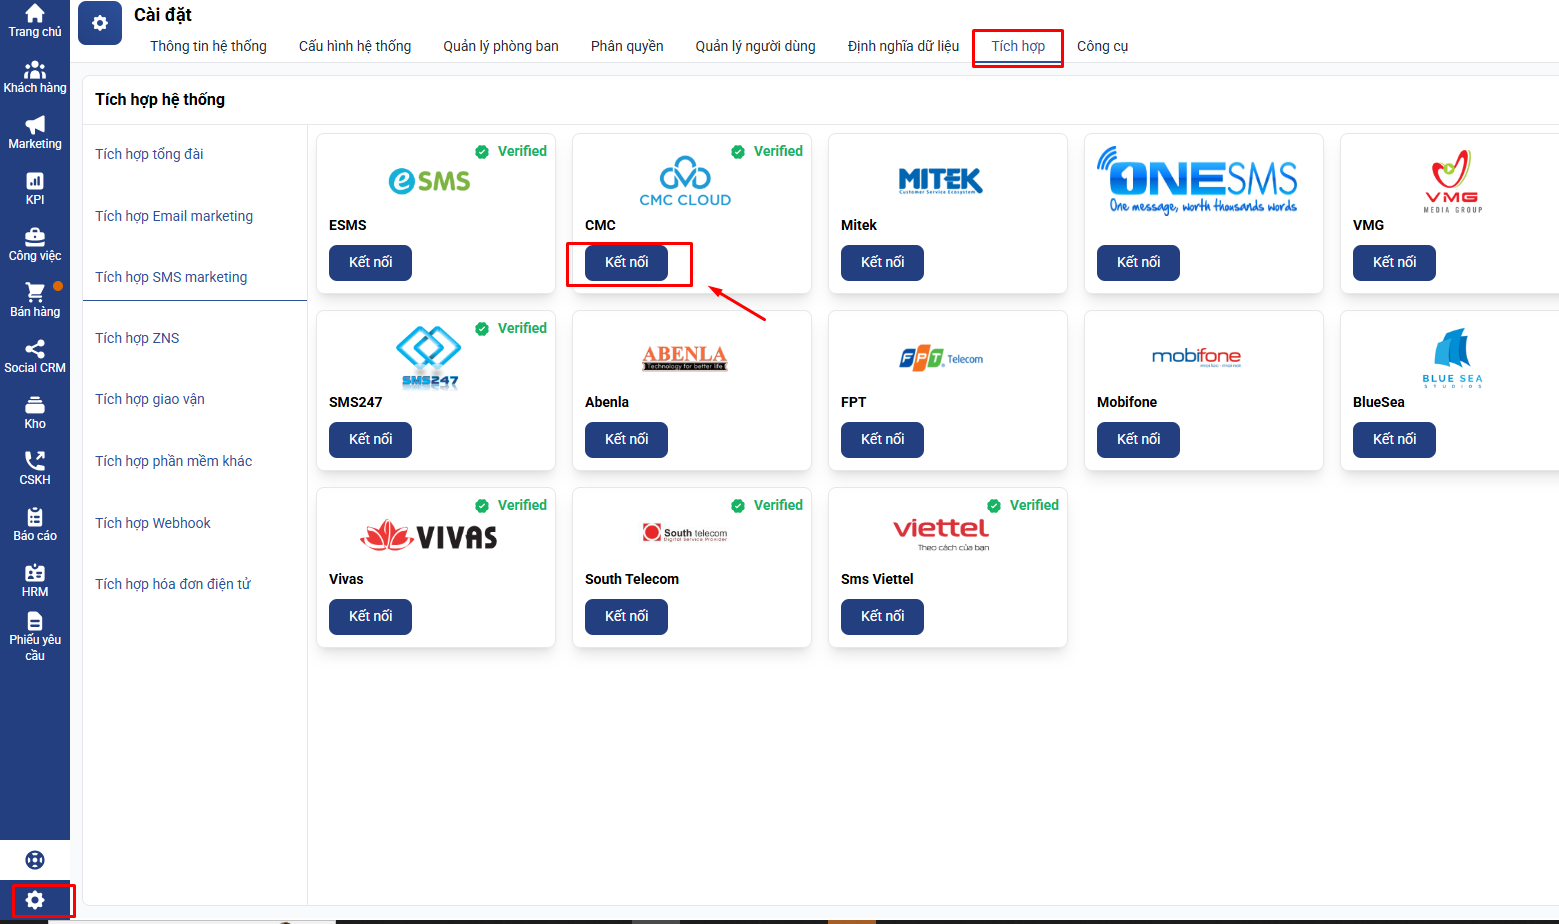Switch to Cấu hình hệ thống tab
Image resolution: width=1559 pixels, height=924 pixels.
355,46
